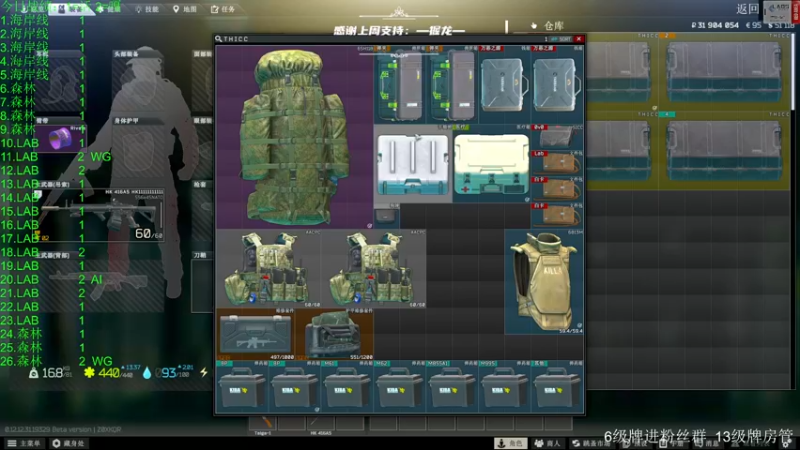The width and height of the screenshot is (800, 450).
Task: Open ammo case labeled M855A1
Action: tap(453, 387)
